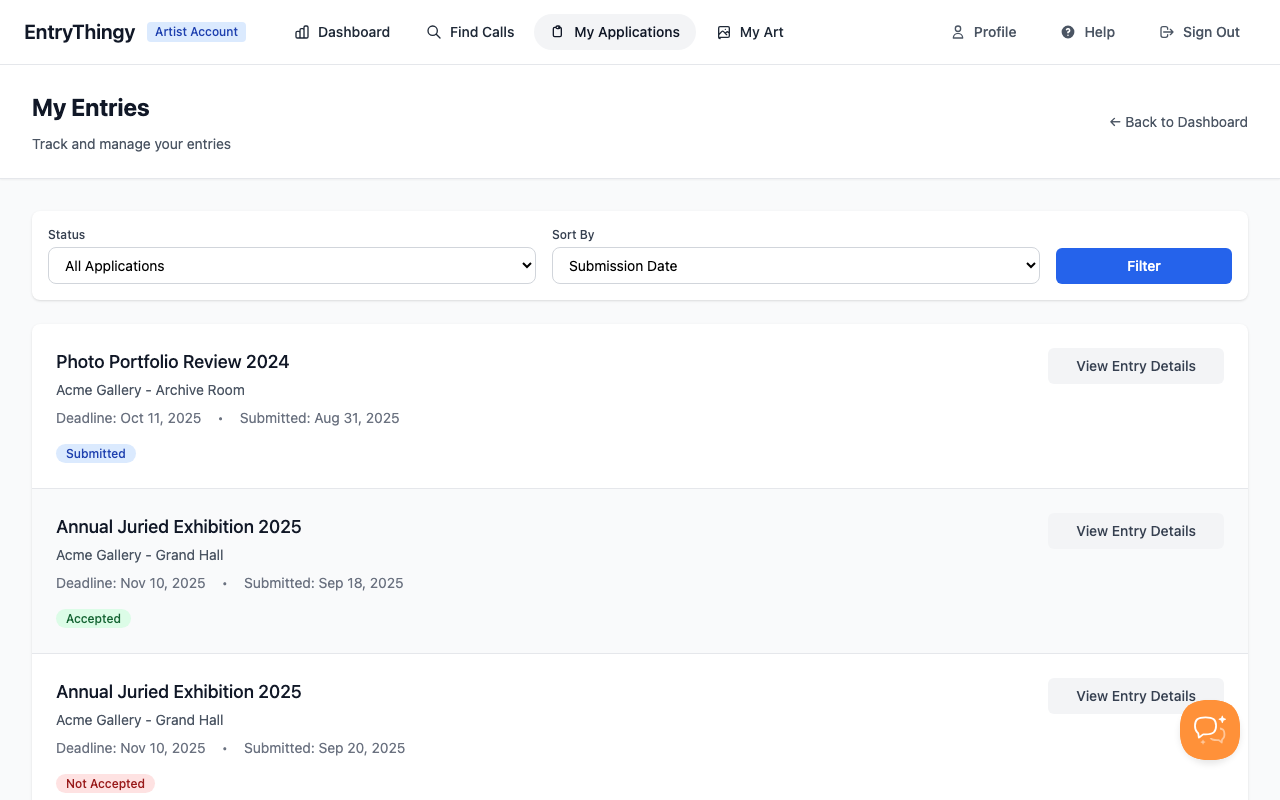Viewport: 1280px width, 800px height.
Task: Click Back to Dashboard link
Action: point(1186,122)
